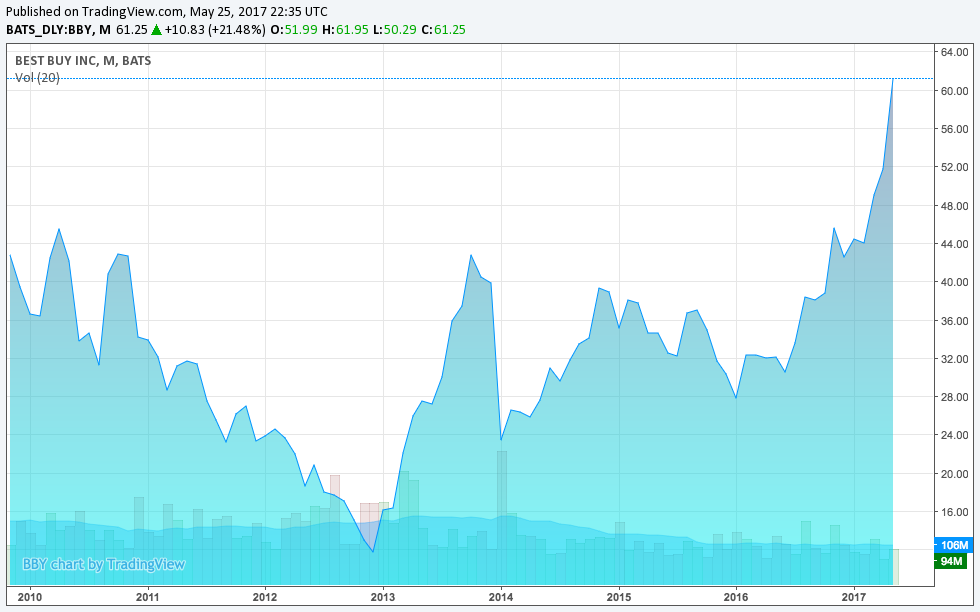Click the 2011 year label on time axis
This screenshot has height=612, width=980.
coord(148,597)
